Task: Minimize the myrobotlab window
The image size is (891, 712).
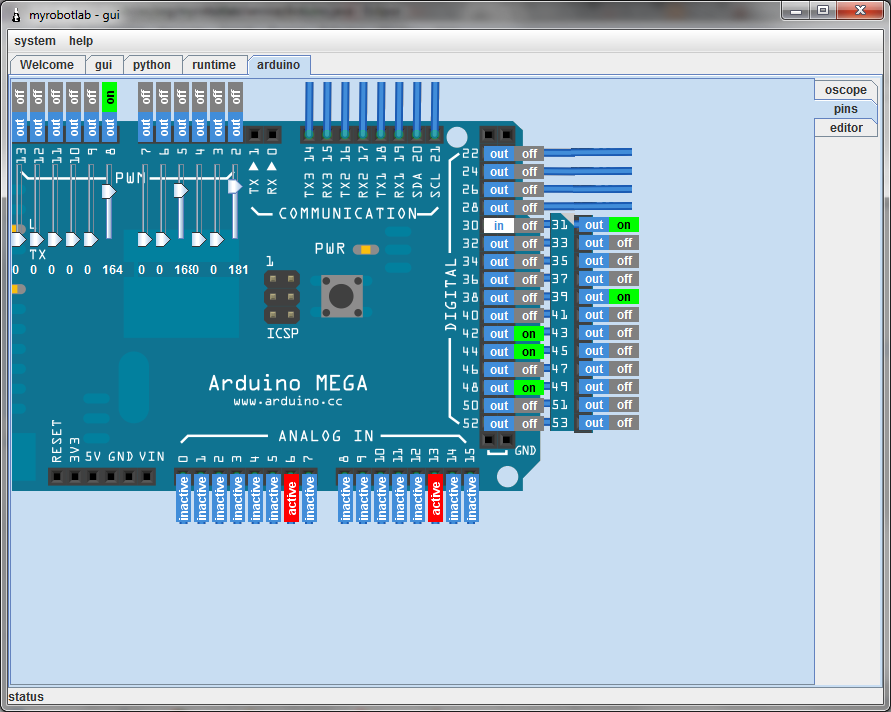Action: pyautogui.click(x=796, y=11)
